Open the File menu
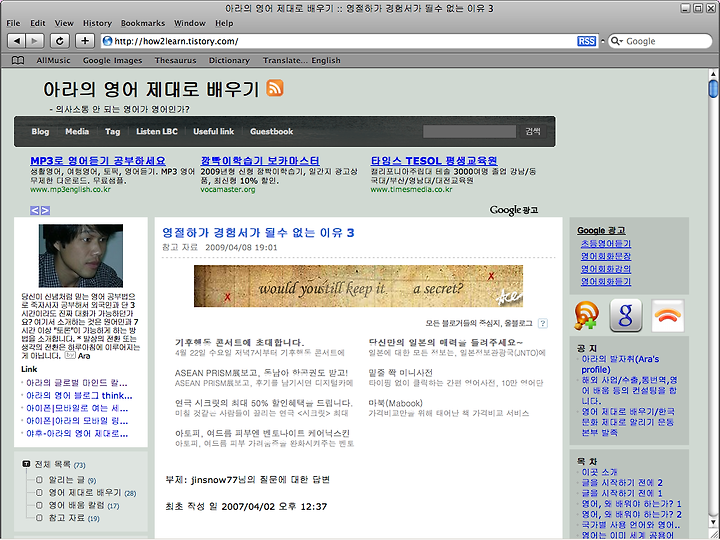This screenshot has width=720, height=540. [13, 23]
